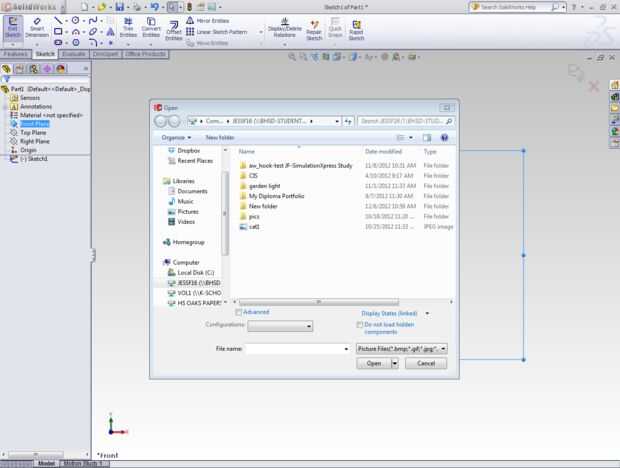This screenshot has height=468, width=620.
Task: Sort files by Date modified column header
Action: pos(383,151)
